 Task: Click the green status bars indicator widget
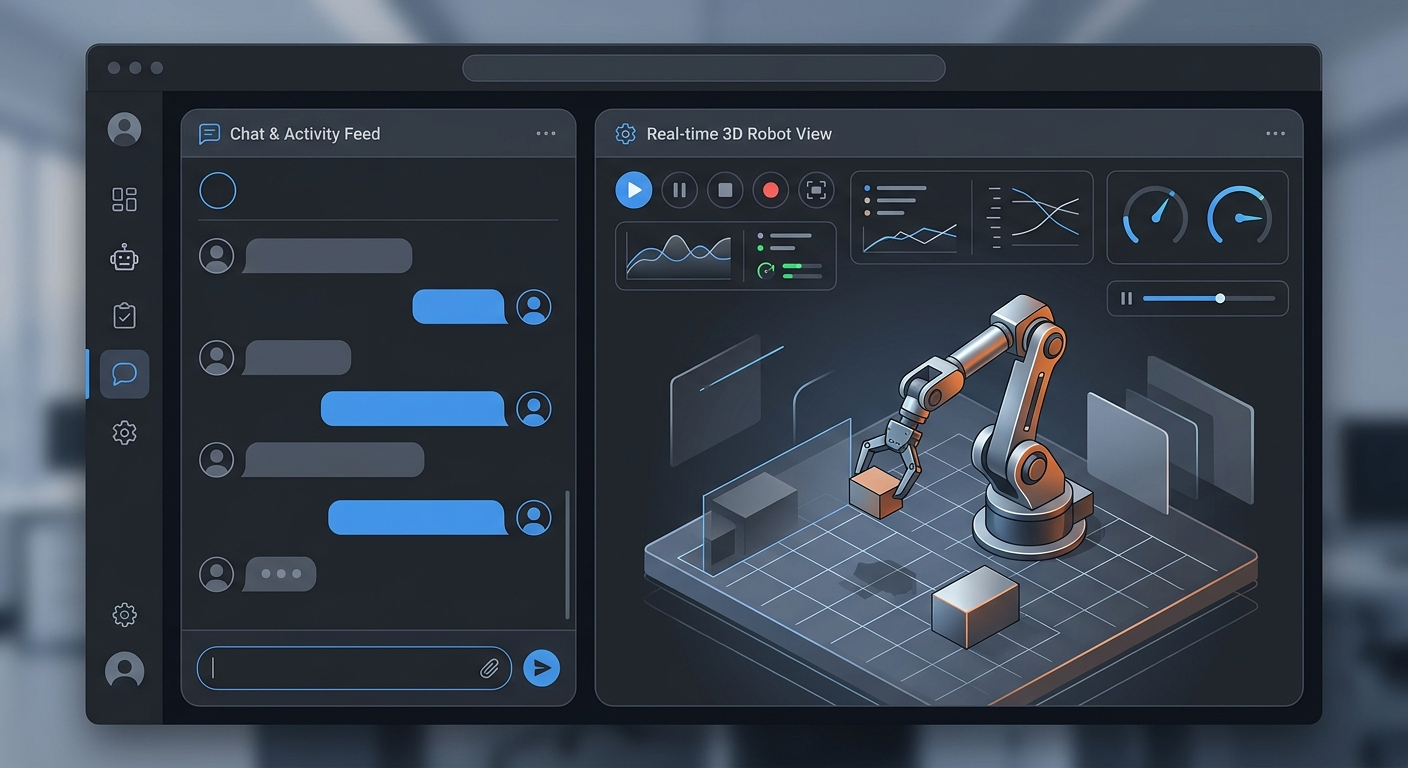[x=792, y=269]
